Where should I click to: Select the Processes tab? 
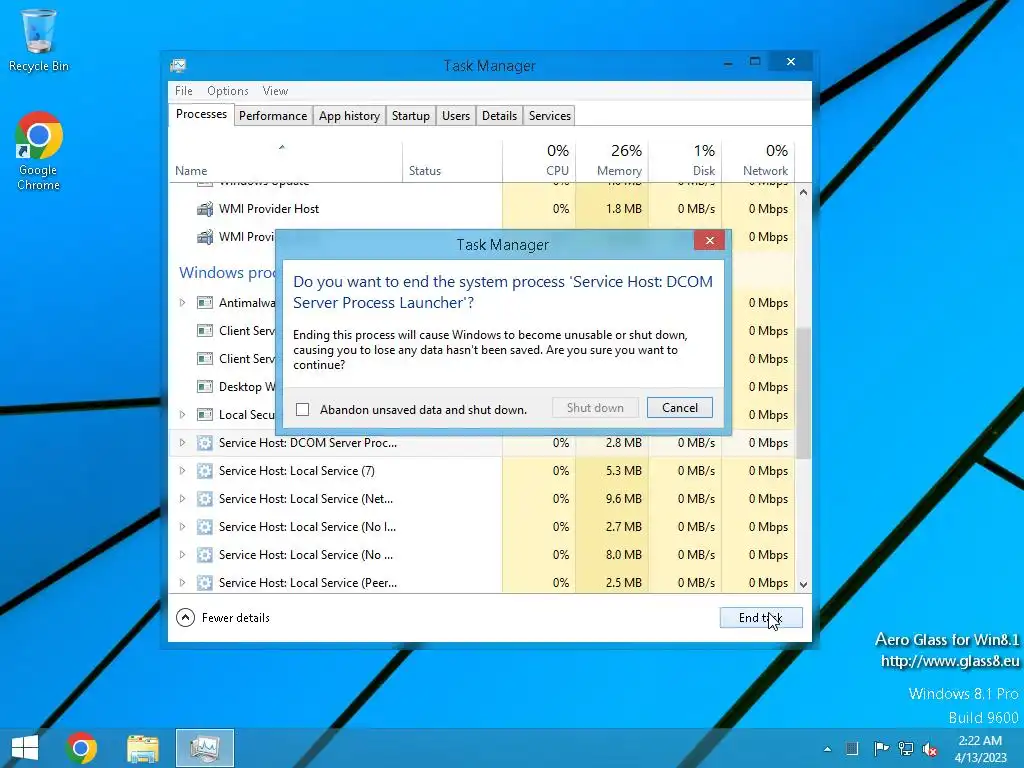point(201,114)
